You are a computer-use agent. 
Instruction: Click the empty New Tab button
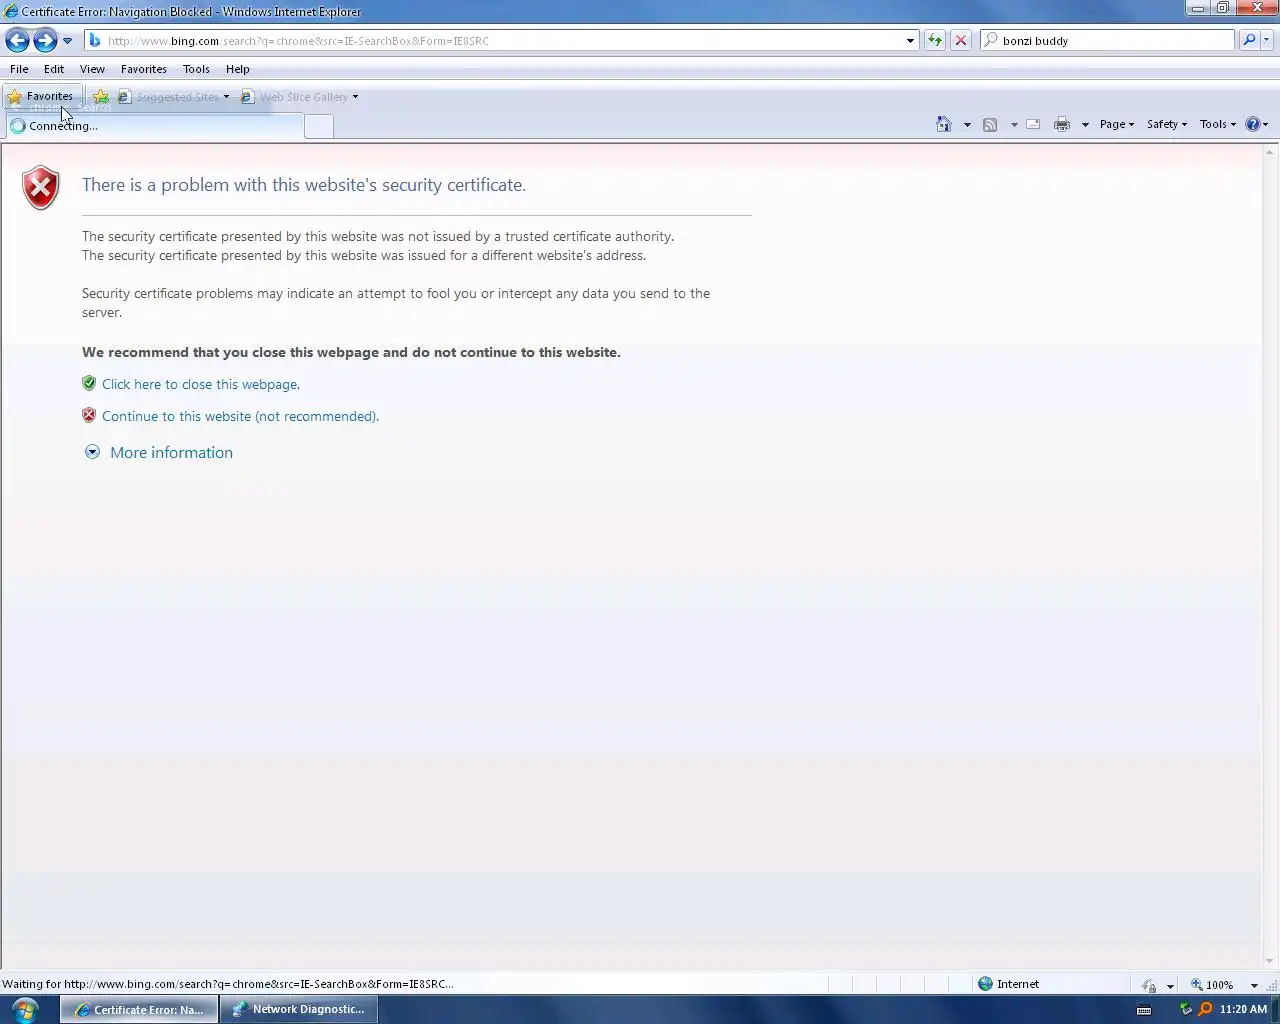(x=318, y=126)
